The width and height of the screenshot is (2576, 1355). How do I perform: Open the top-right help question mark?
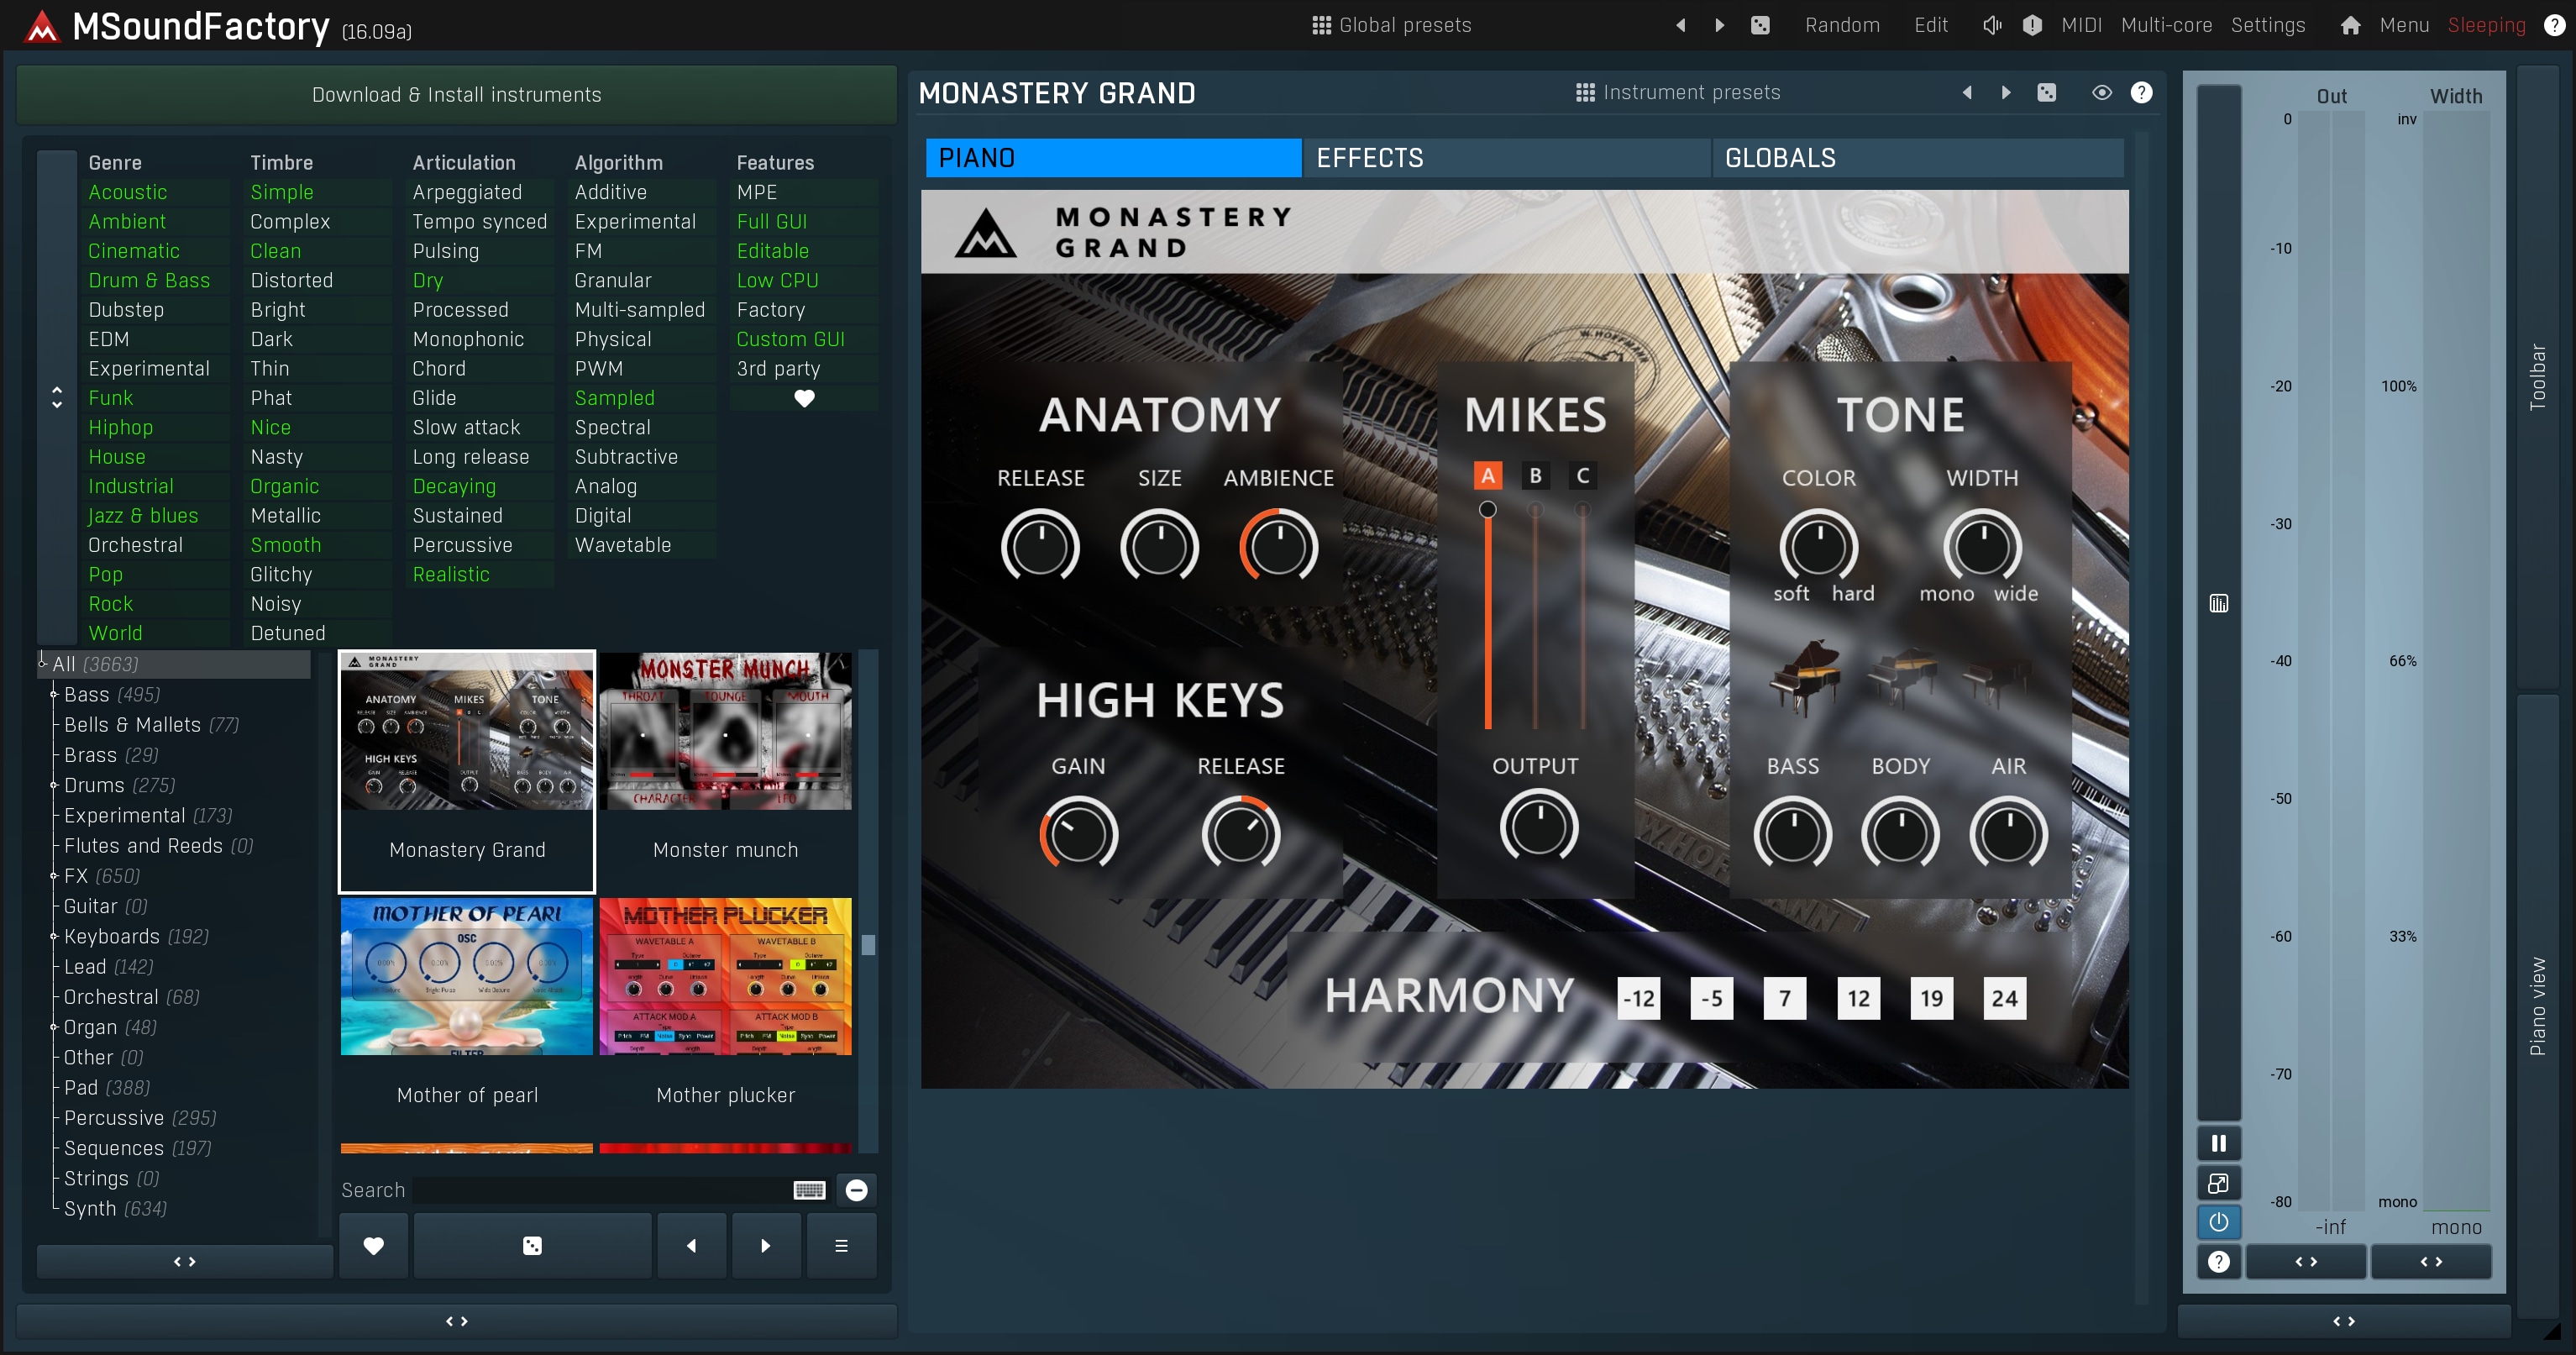(x=2553, y=25)
